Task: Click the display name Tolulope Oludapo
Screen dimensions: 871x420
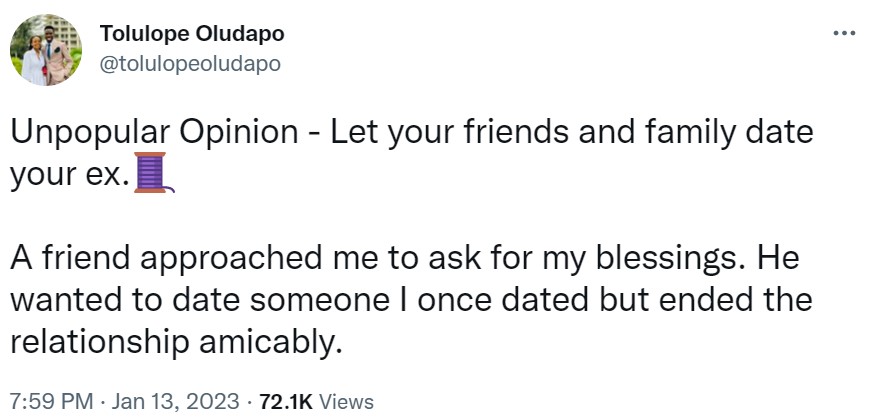Action: coord(192,34)
